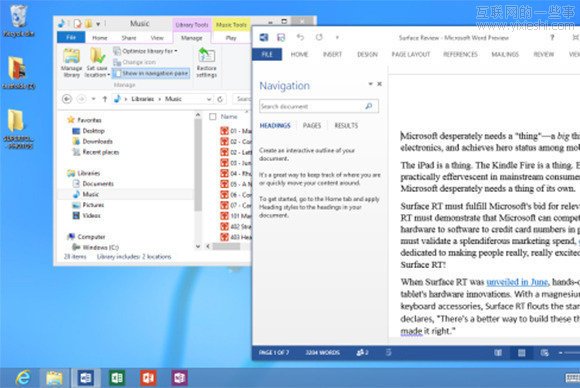This screenshot has height=388, width=580.
Task: Open Navigation pane options dropdown arrow
Action: [370, 84]
